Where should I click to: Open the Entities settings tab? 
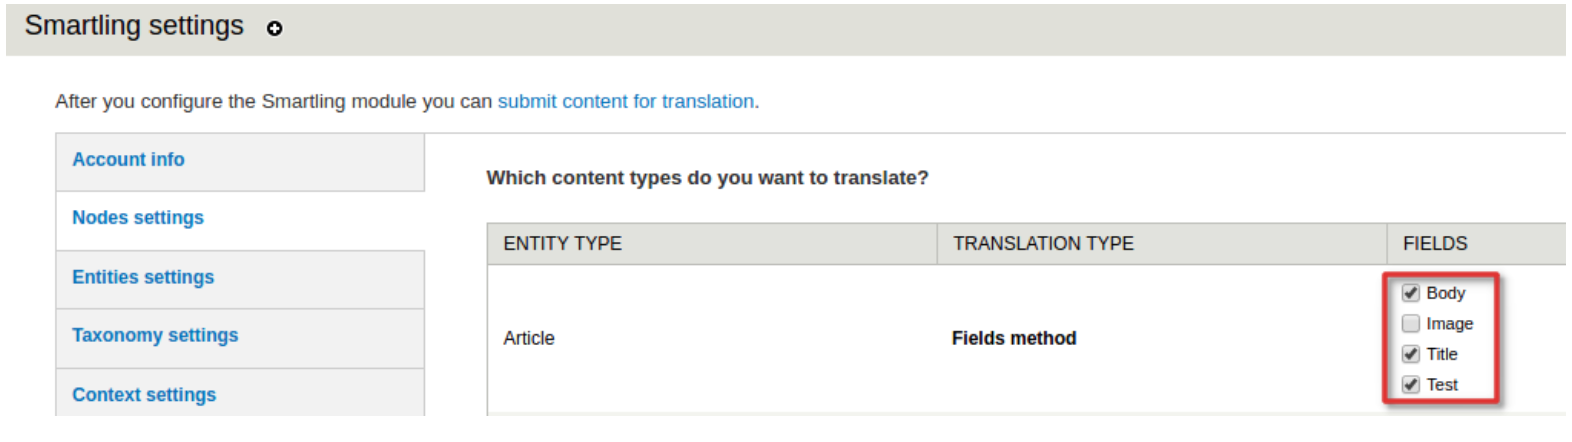[143, 277]
